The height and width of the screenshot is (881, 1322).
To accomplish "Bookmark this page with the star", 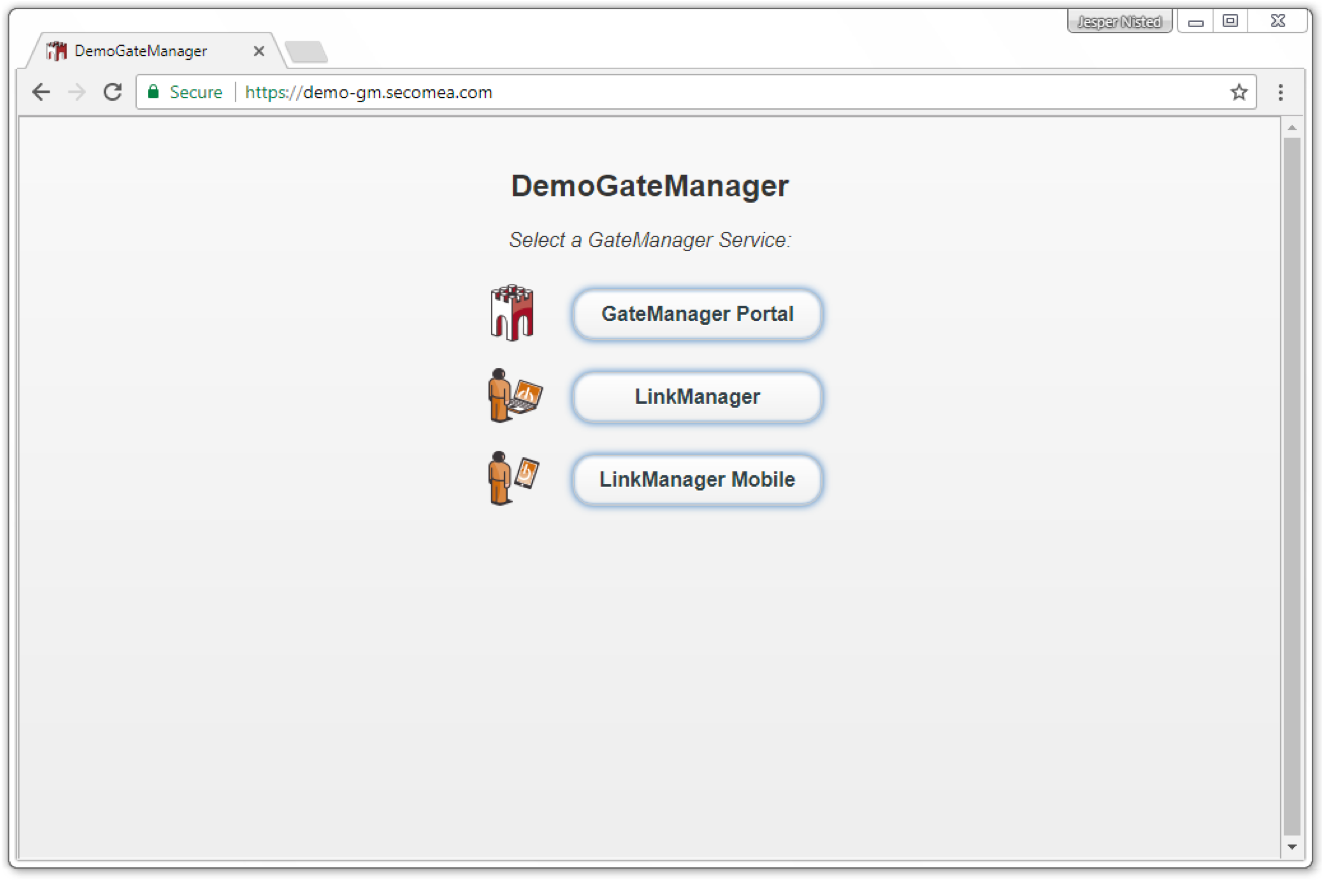I will tap(1239, 92).
